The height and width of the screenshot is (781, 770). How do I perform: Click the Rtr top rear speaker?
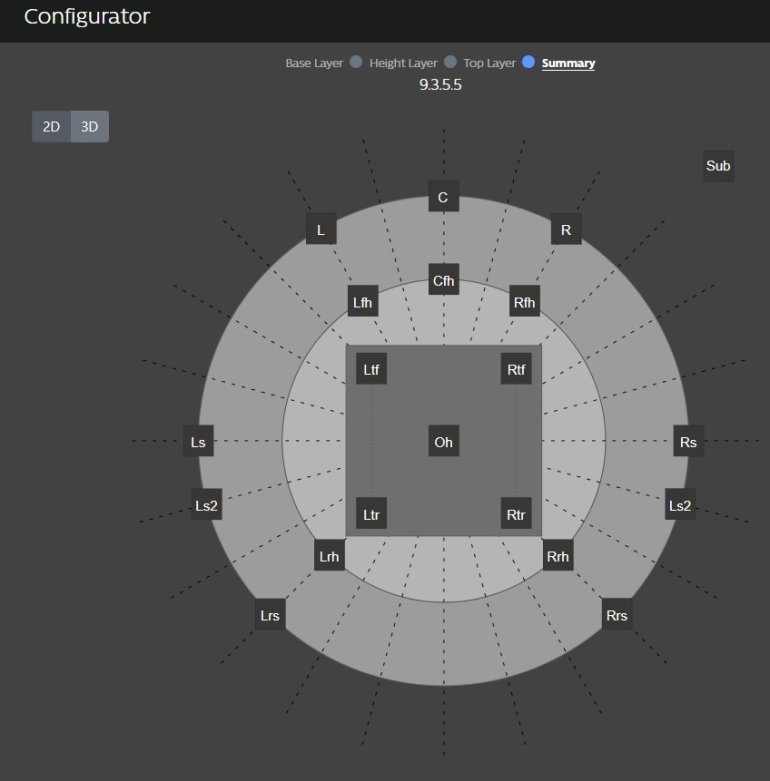[x=516, y=516]
